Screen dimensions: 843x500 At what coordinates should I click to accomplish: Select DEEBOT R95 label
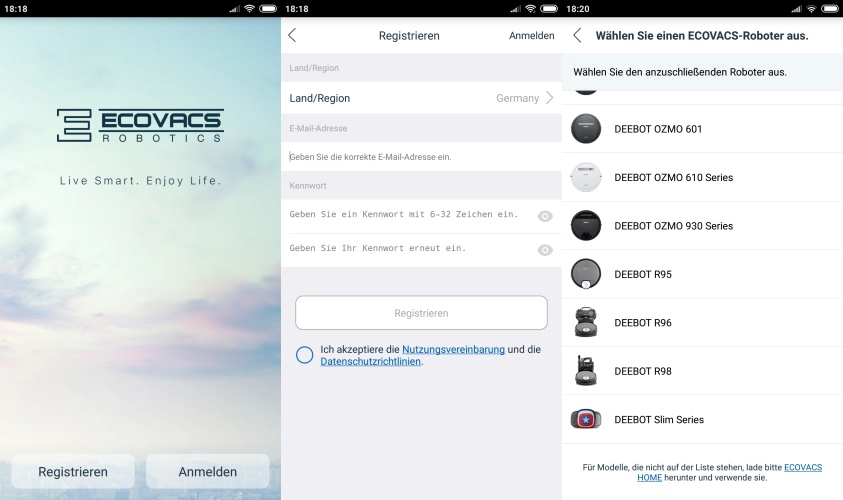point(643,274)
